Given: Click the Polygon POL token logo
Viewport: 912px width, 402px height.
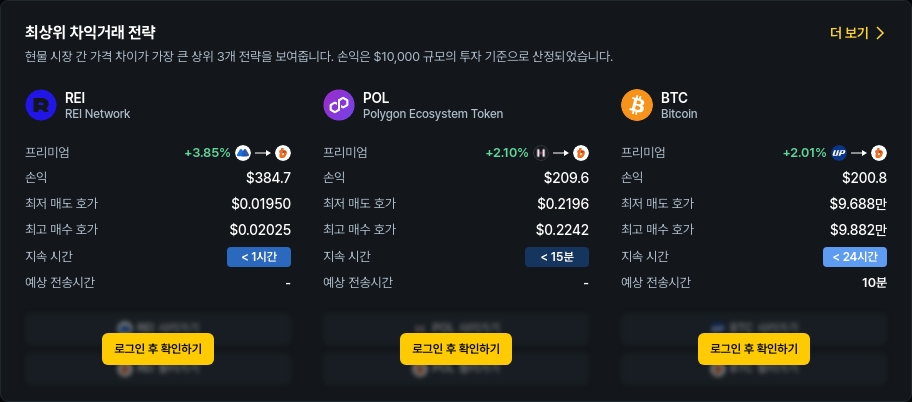Looking at the screenshot, I should click(339, 105).
